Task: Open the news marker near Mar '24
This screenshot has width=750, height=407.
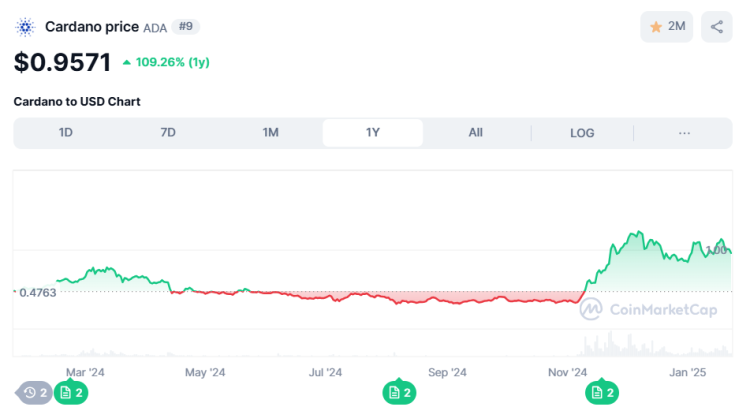Action: click(x=72, y=393)
